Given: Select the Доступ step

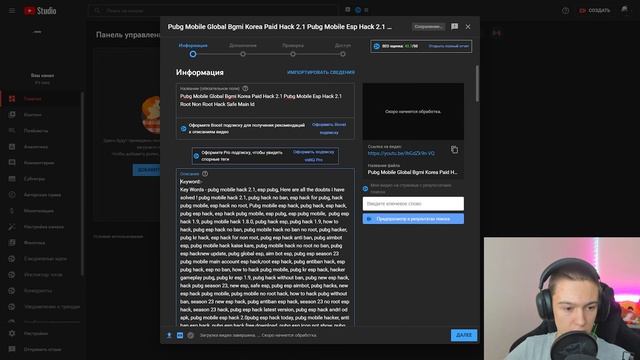Looking at the screenshot, I should point(343,50).
